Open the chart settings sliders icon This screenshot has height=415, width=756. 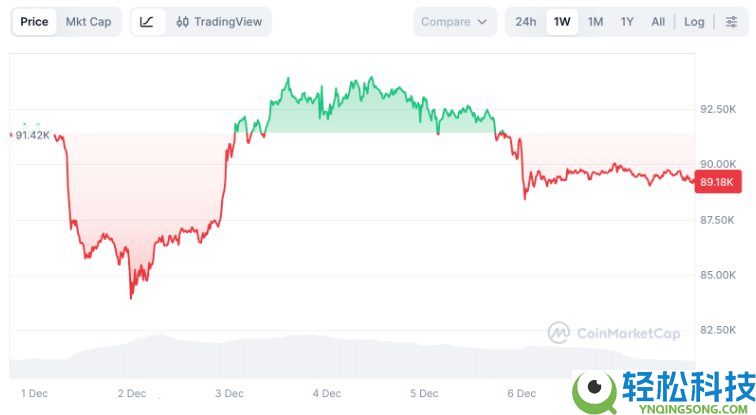coord(731,22)
